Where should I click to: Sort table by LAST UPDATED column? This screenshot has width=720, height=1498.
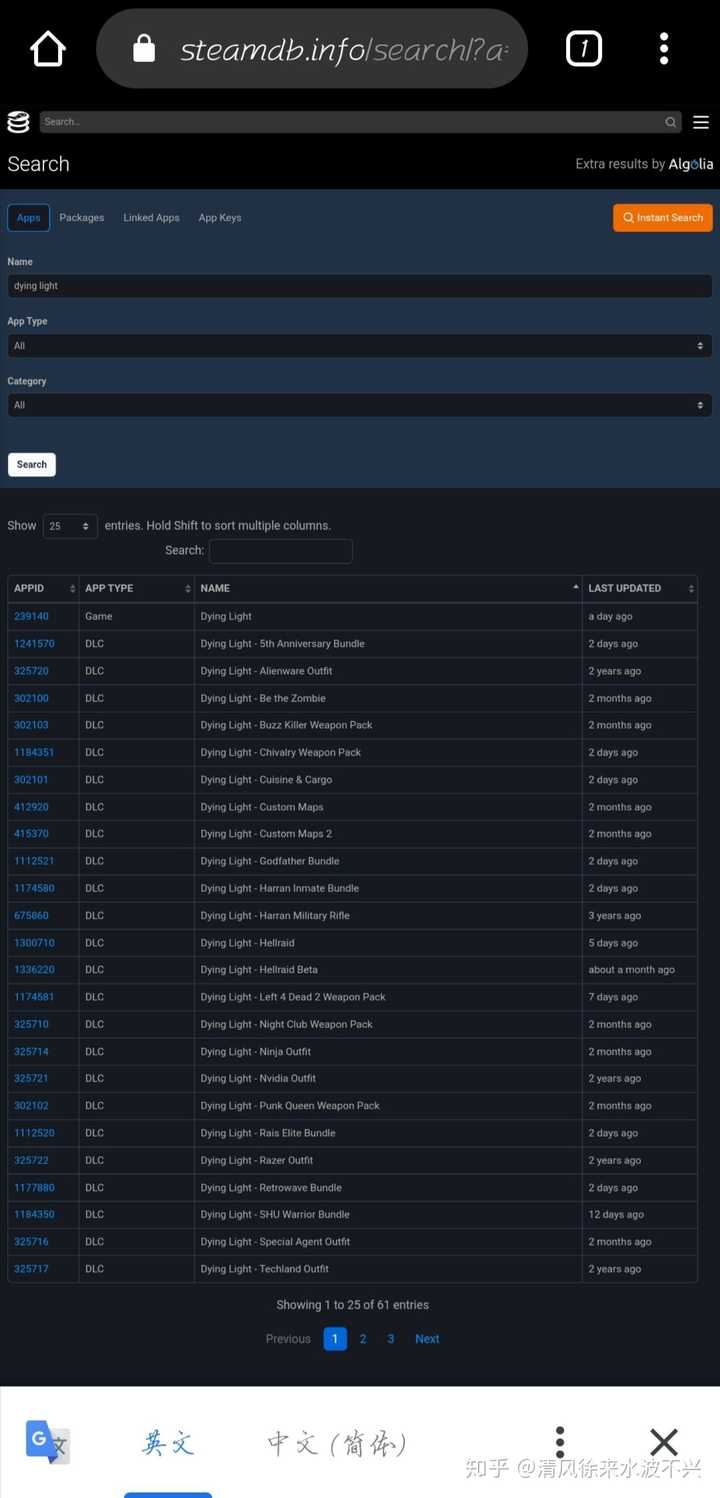640,588
